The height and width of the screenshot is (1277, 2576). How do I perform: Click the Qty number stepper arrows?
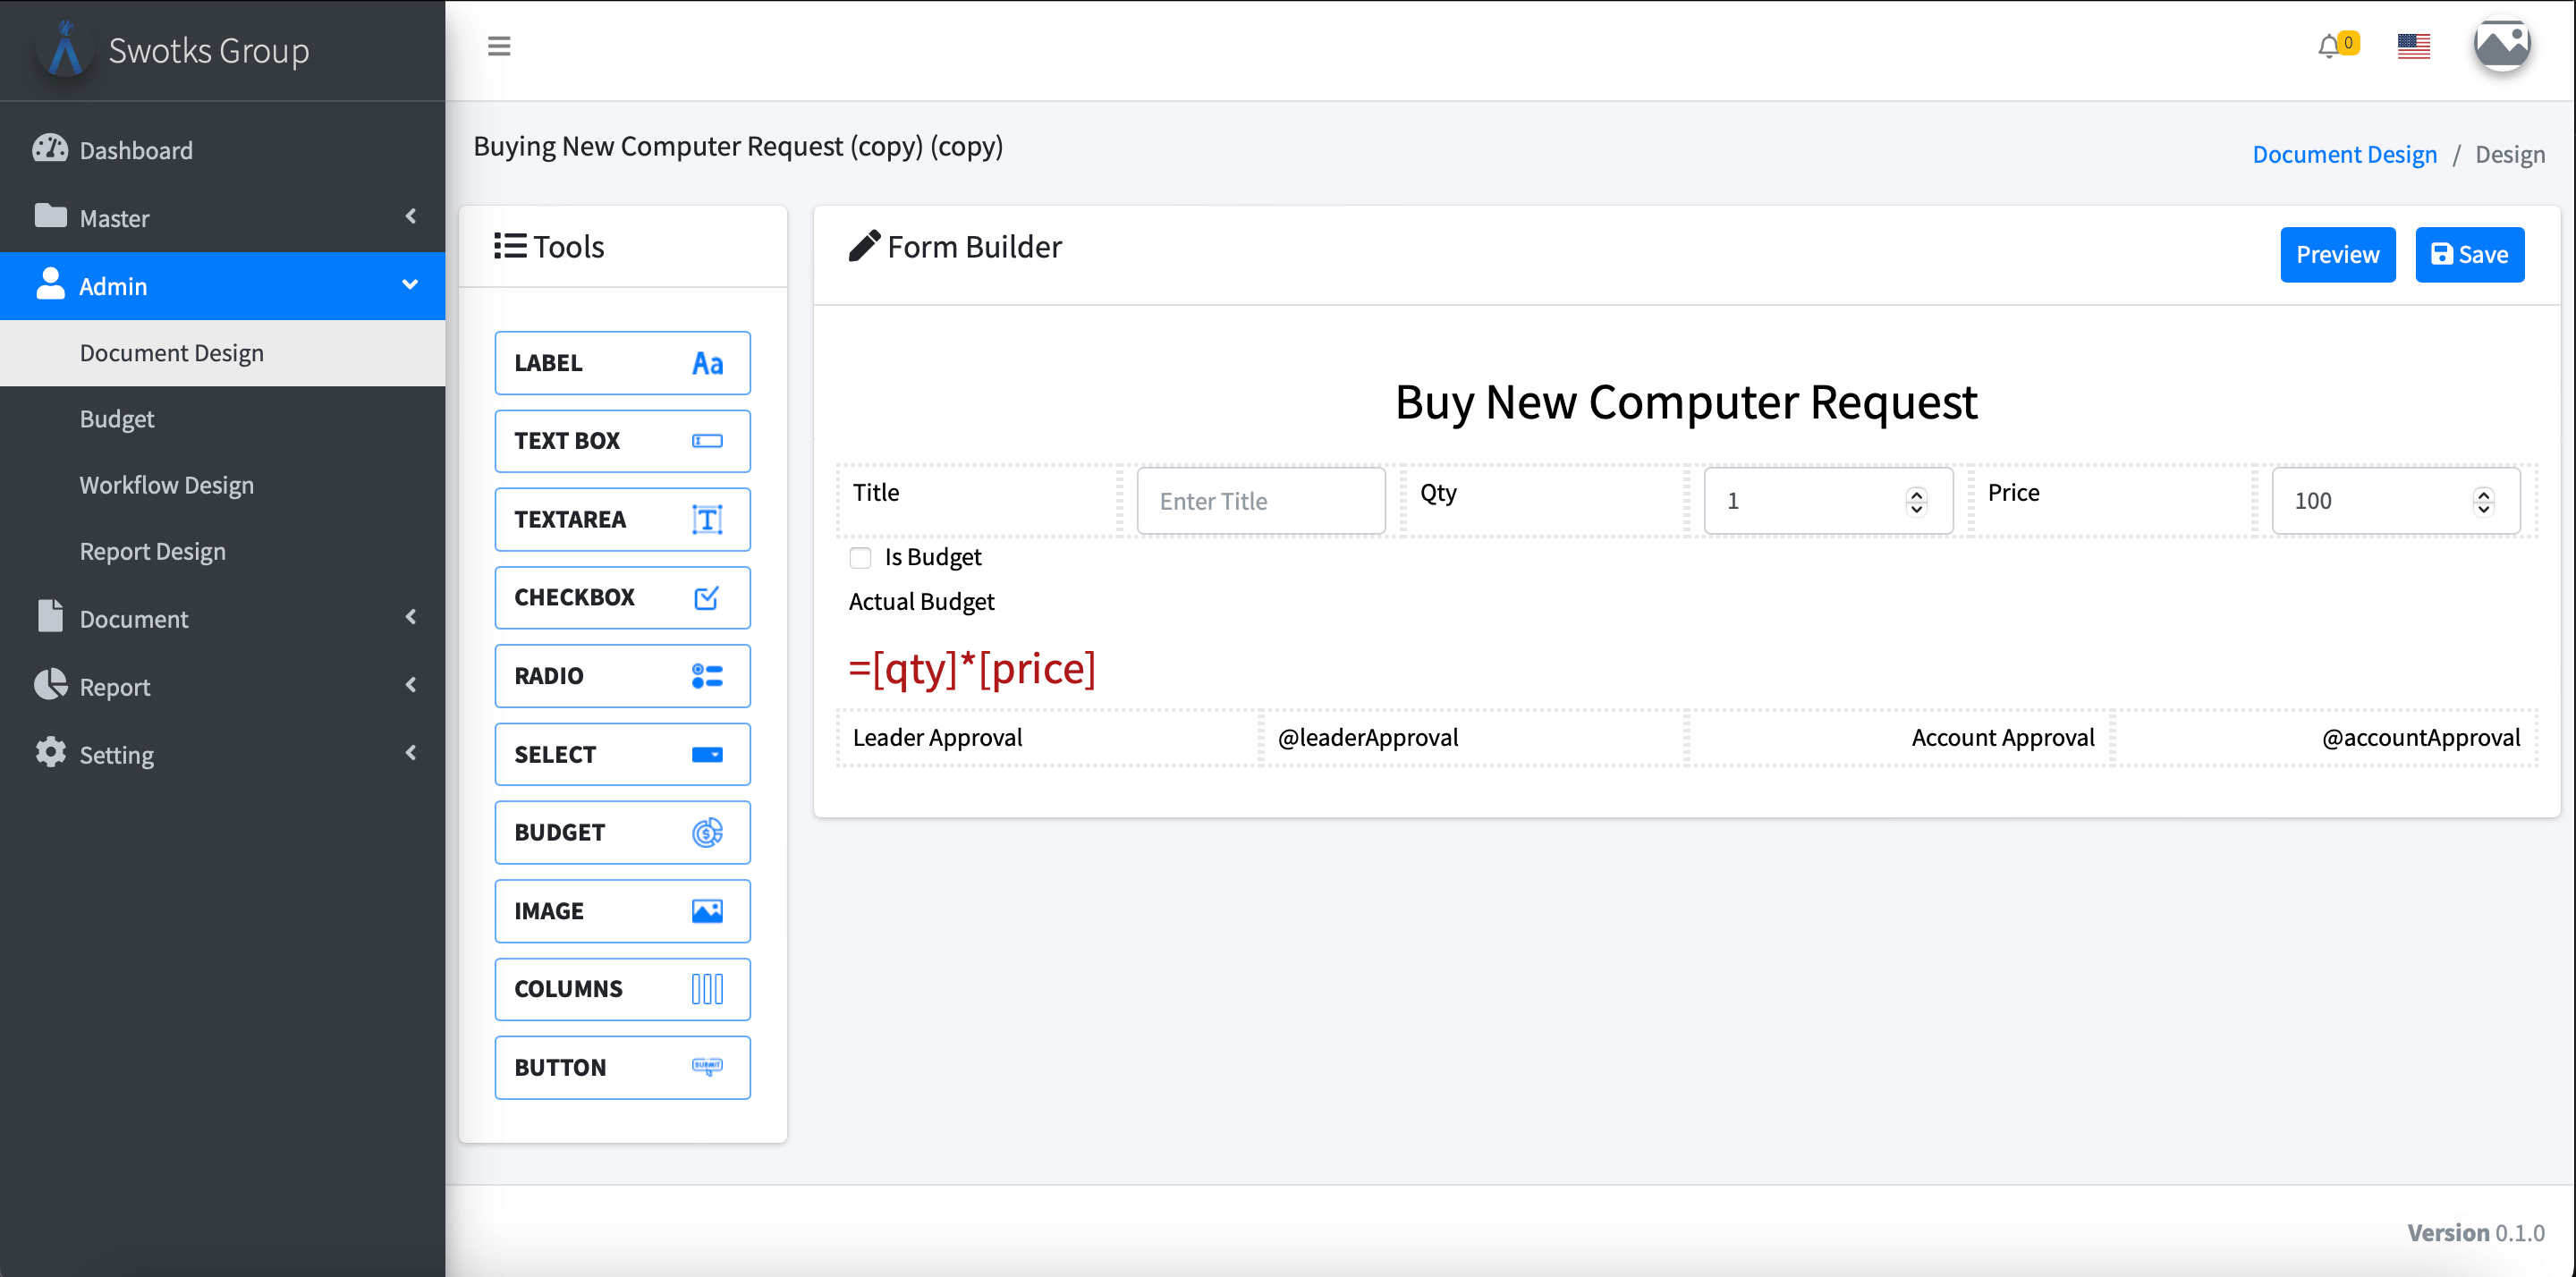(x=1915, y=500)
